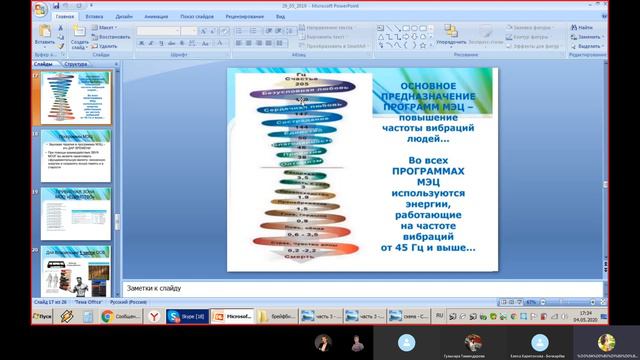The width and height of the screenshot is (640, 360).
Task: Toggle align text right
Action: point(258,43)
